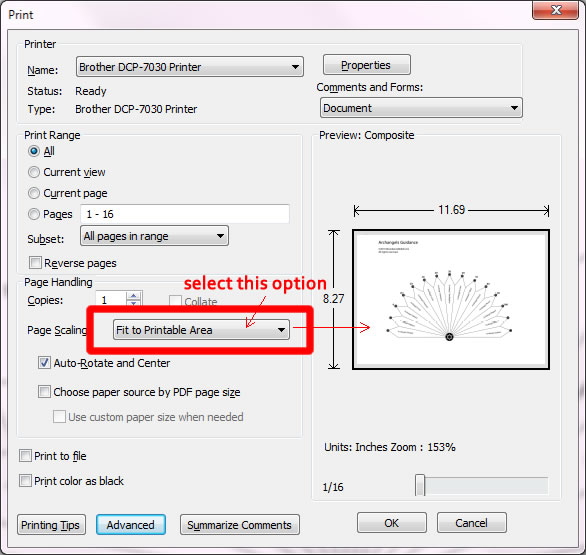The height and width of the screenshot is (555, 586).
Task: Click the Advanced button
Action: 131,525
